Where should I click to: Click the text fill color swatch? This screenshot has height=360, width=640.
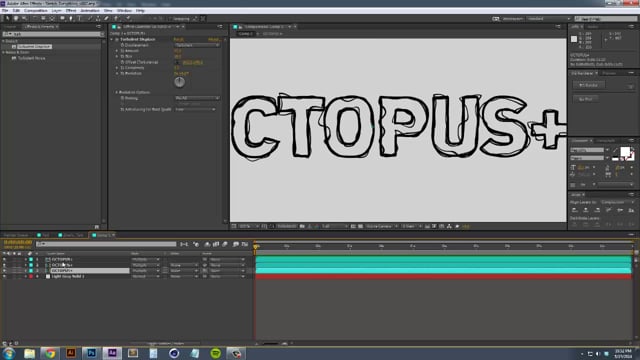click(624, 151)
